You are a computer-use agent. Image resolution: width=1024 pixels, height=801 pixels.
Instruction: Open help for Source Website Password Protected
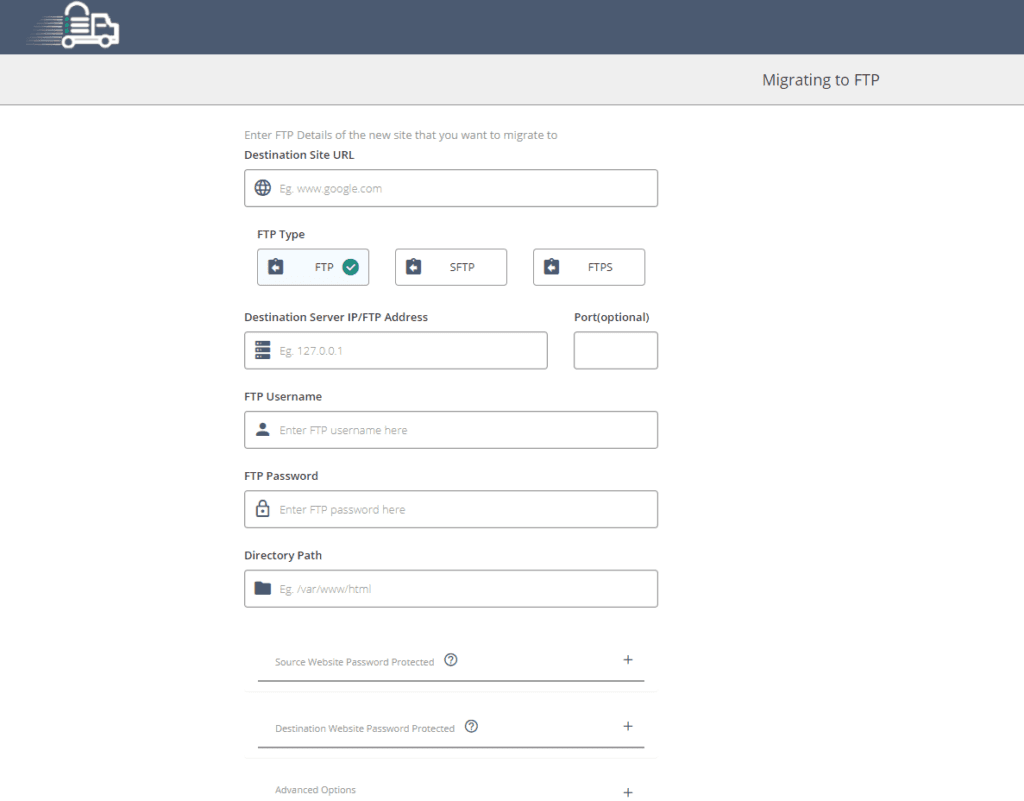[451, 660]
